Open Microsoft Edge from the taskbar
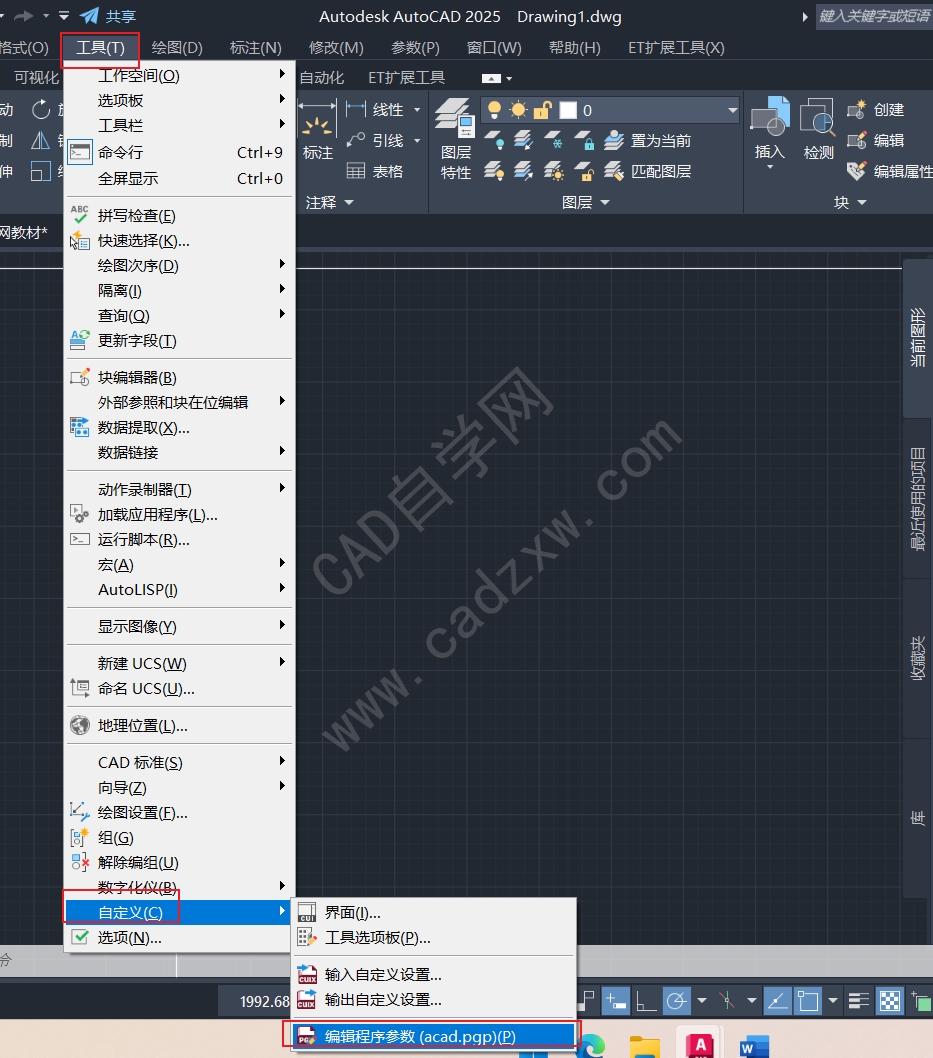933x1058 pixels. pos(591,1046)
